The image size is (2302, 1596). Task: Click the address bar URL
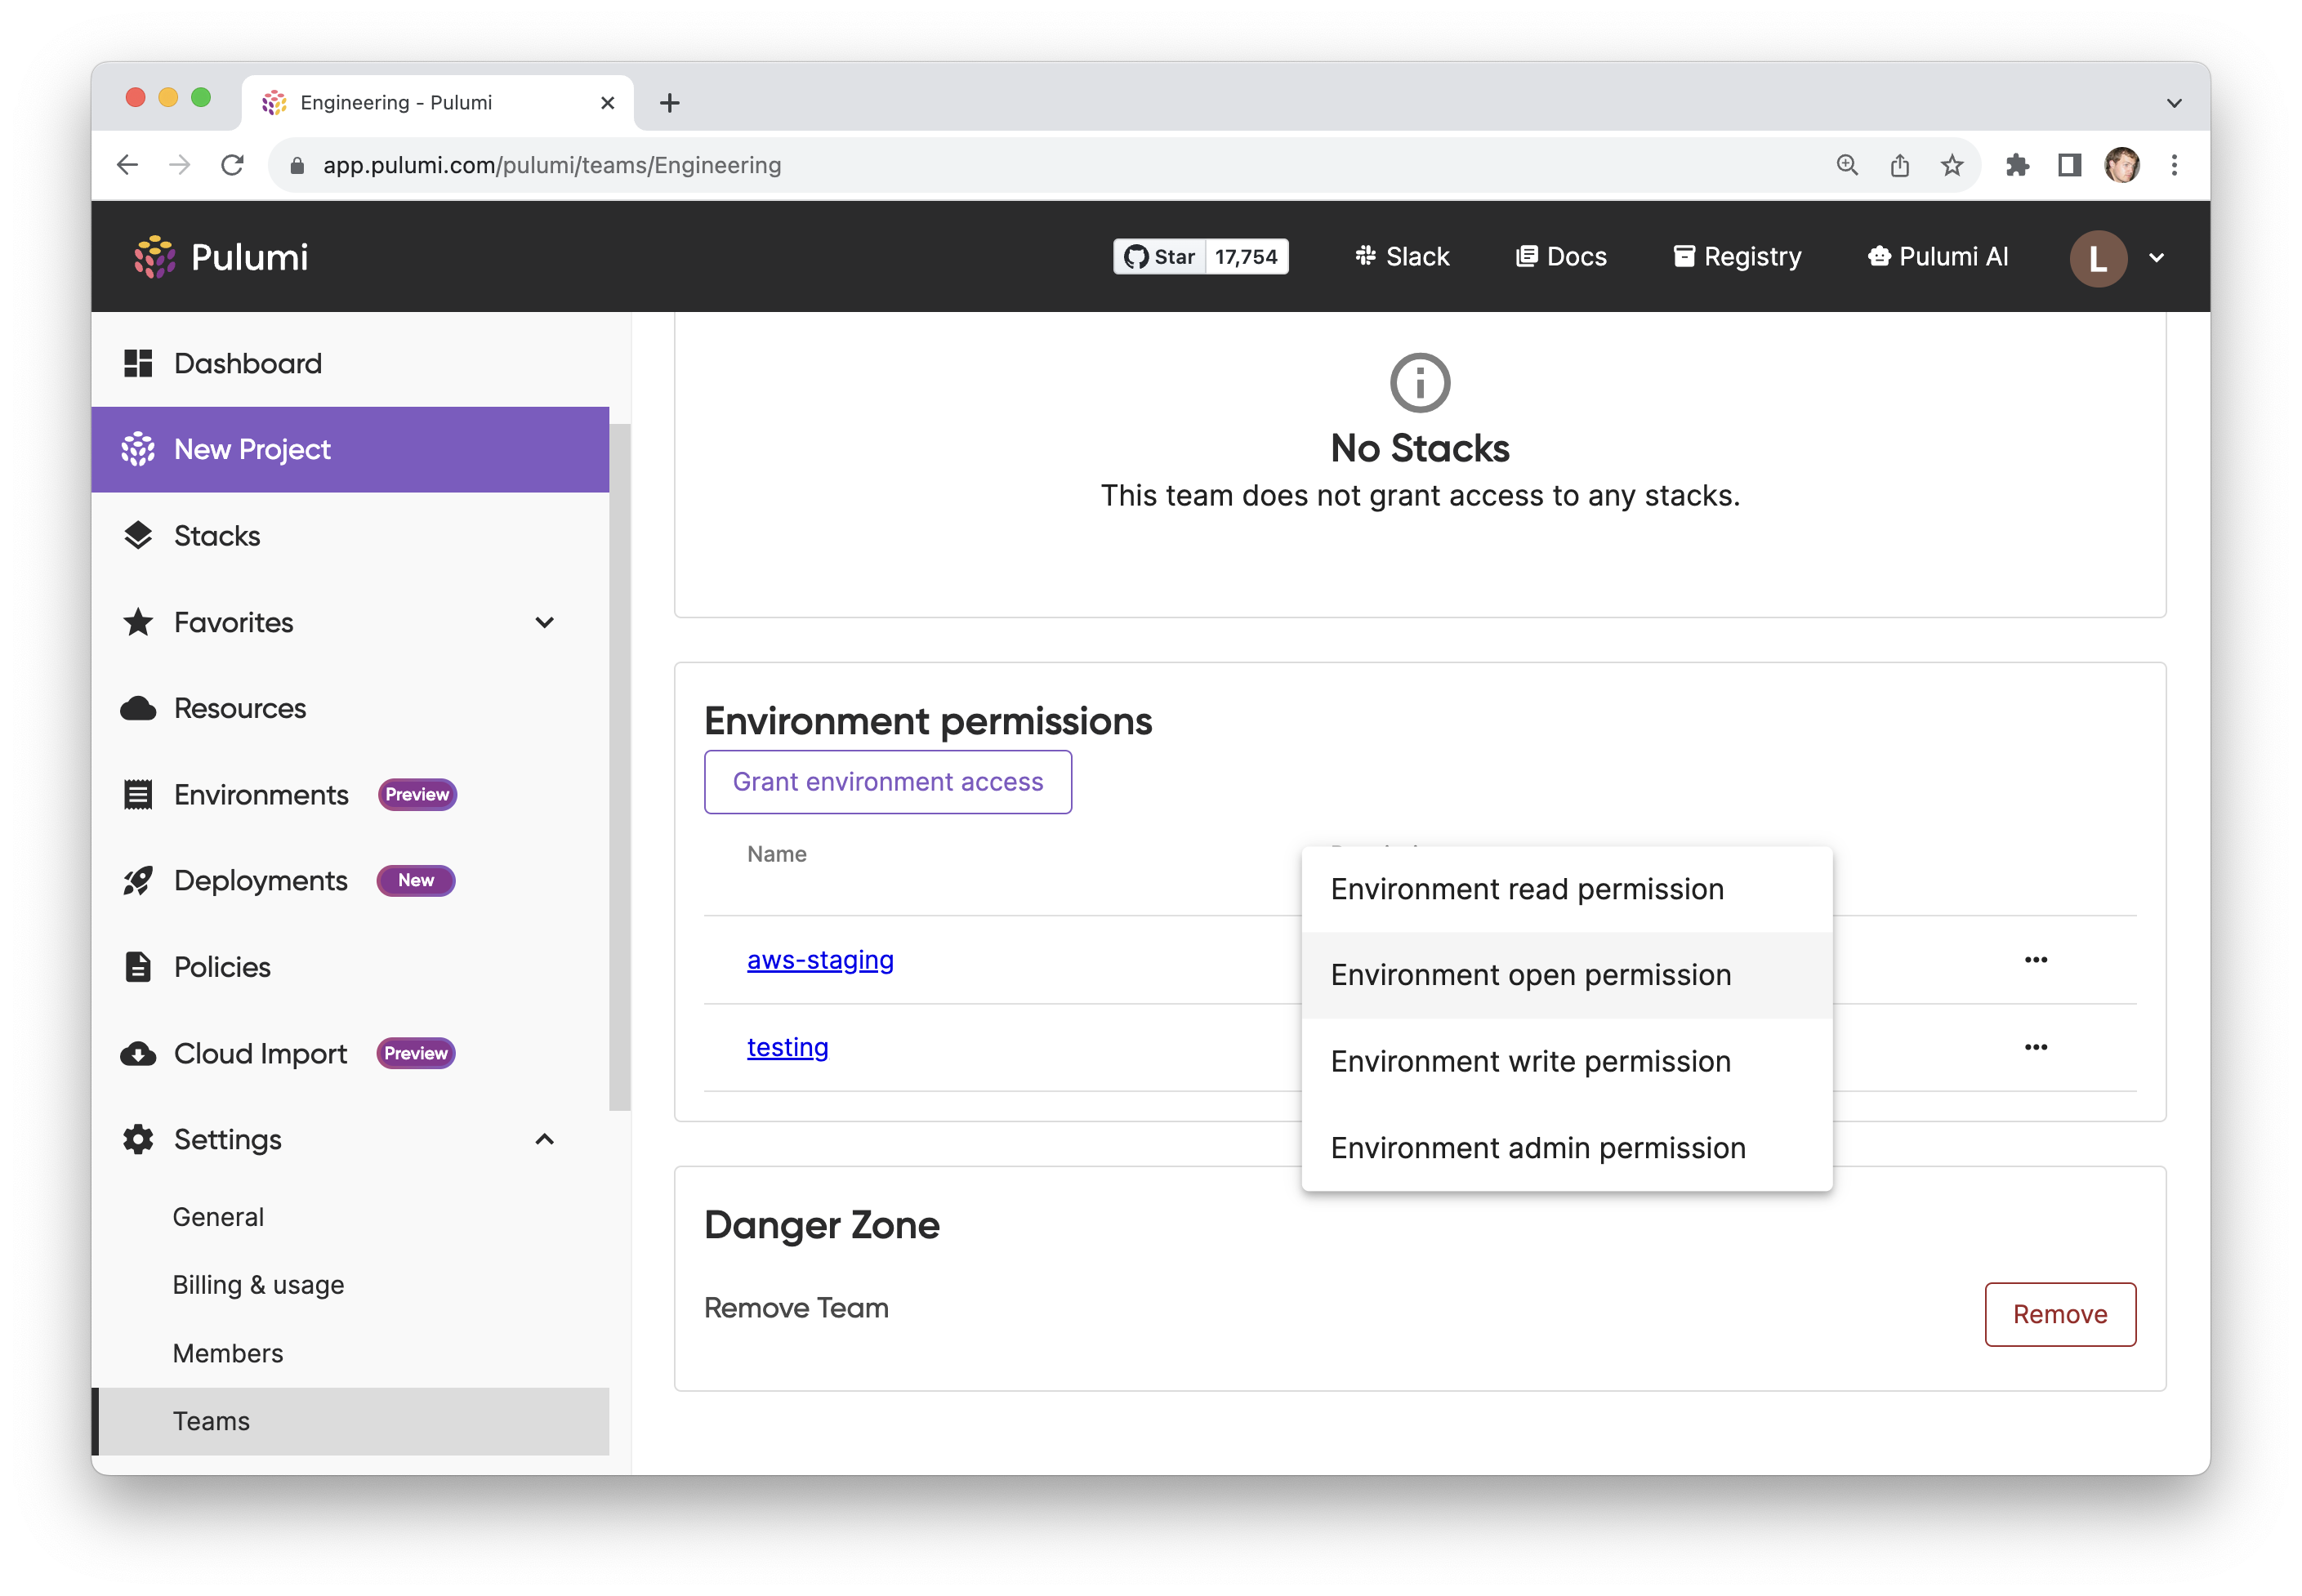point(552,165)
